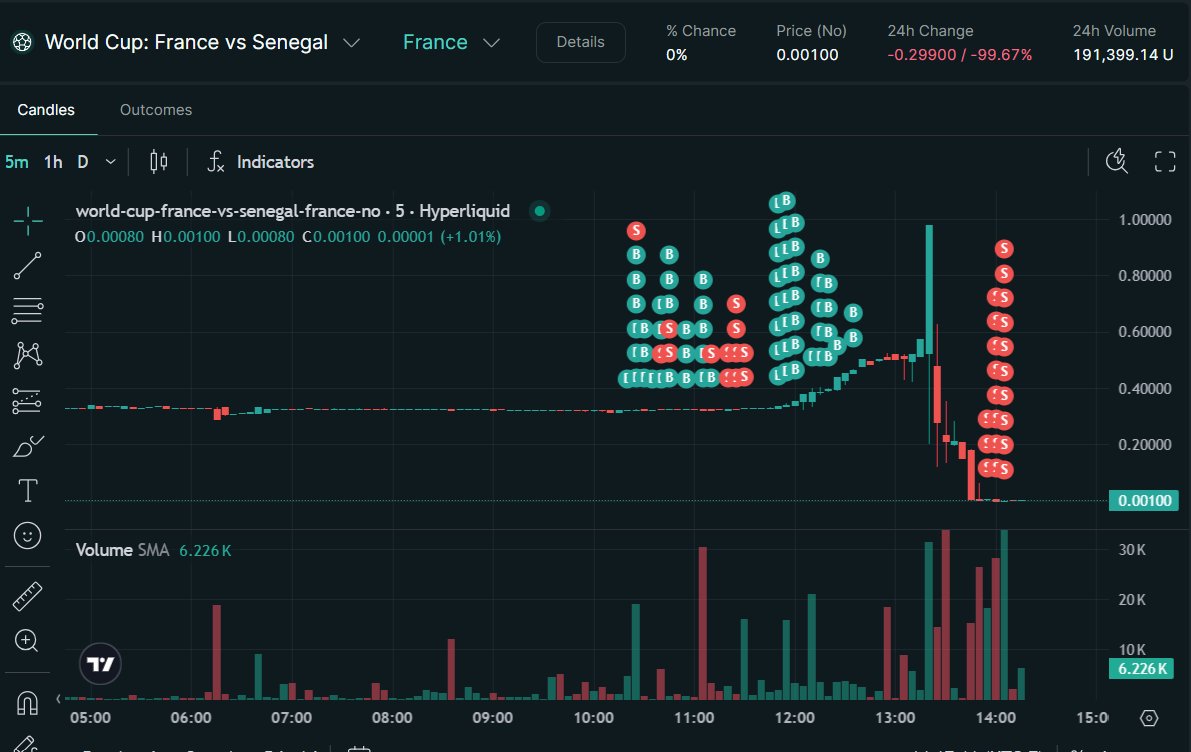Click the 12:00 time axis label
This screenshot has height=752, width=1191.
tap(795, 718)
